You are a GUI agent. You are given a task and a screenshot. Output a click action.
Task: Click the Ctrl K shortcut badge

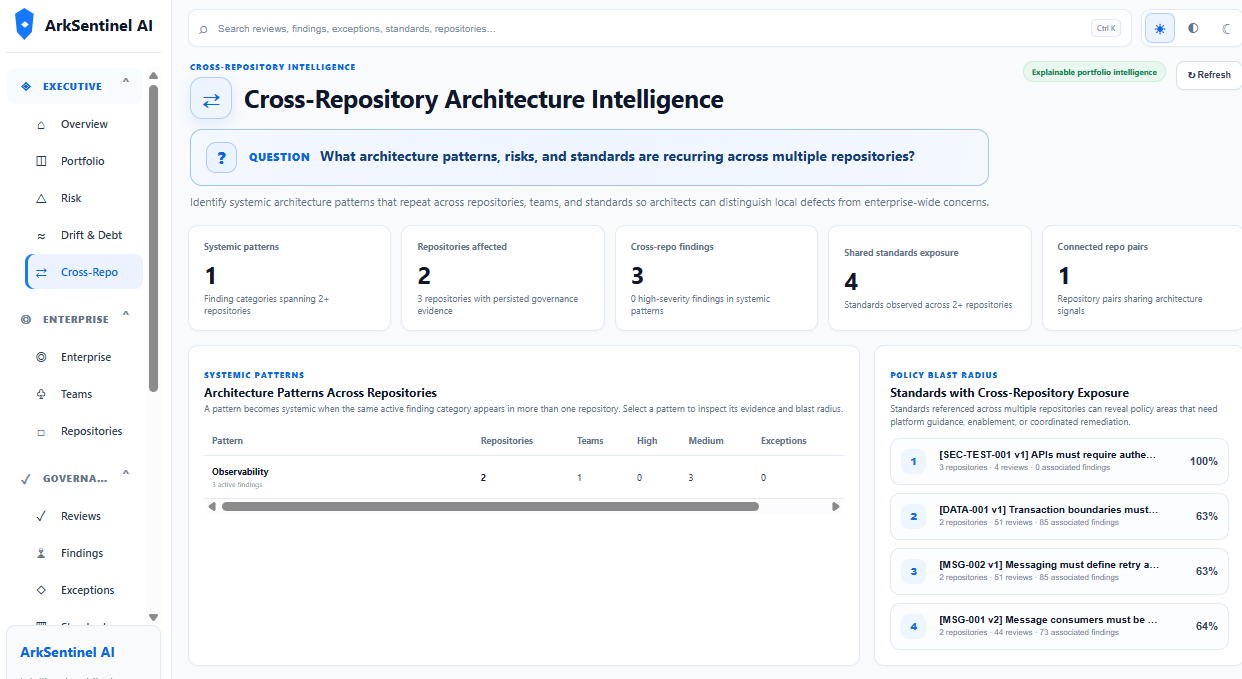tap(1106, 28)
